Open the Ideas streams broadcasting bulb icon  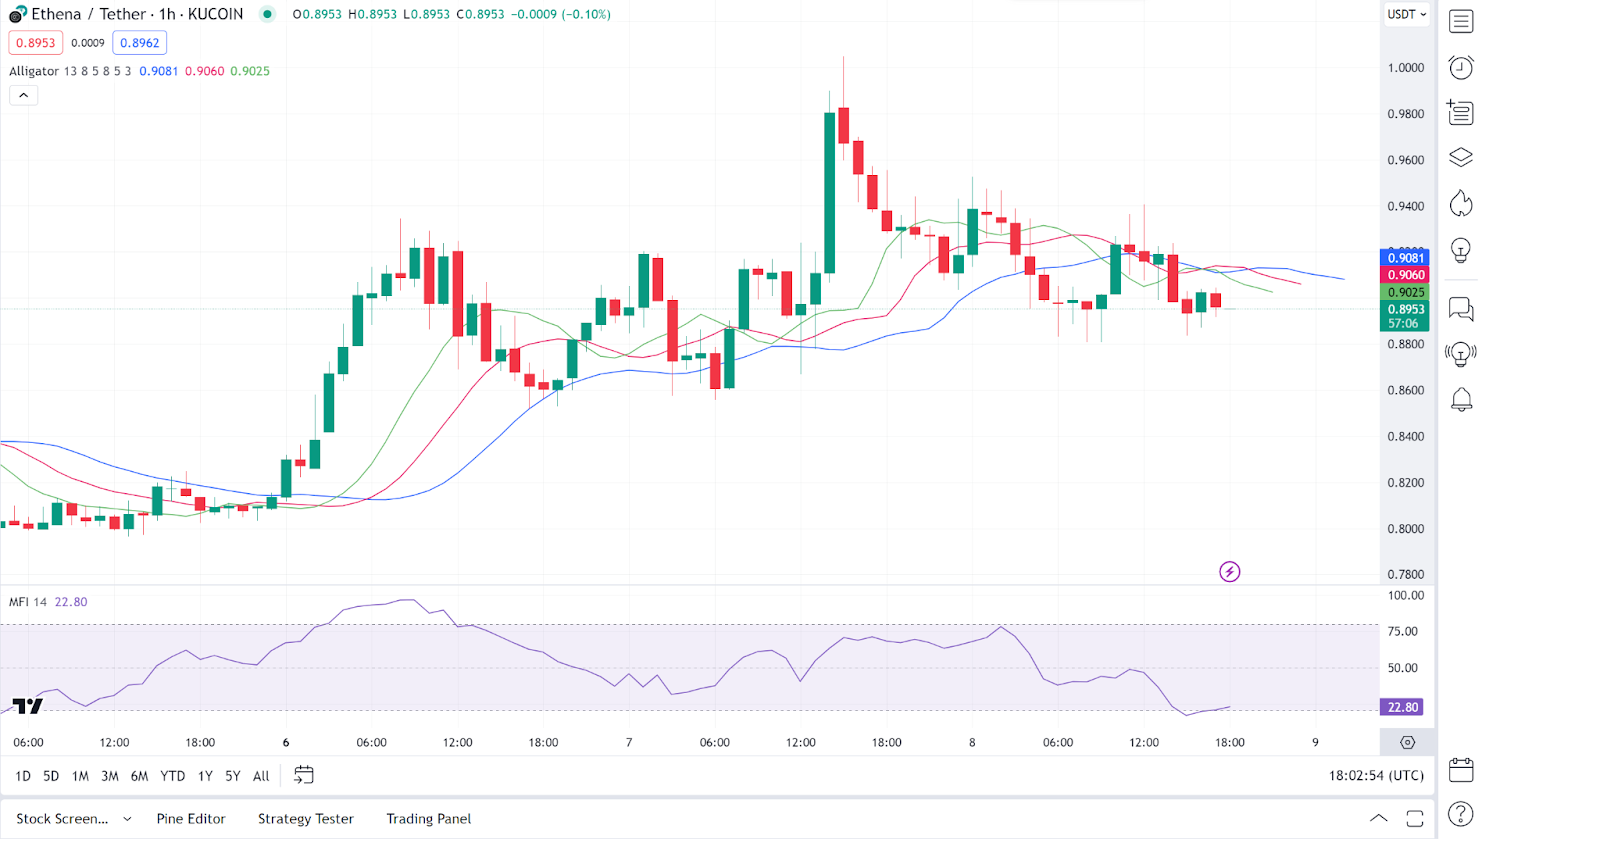point(1461,354)
